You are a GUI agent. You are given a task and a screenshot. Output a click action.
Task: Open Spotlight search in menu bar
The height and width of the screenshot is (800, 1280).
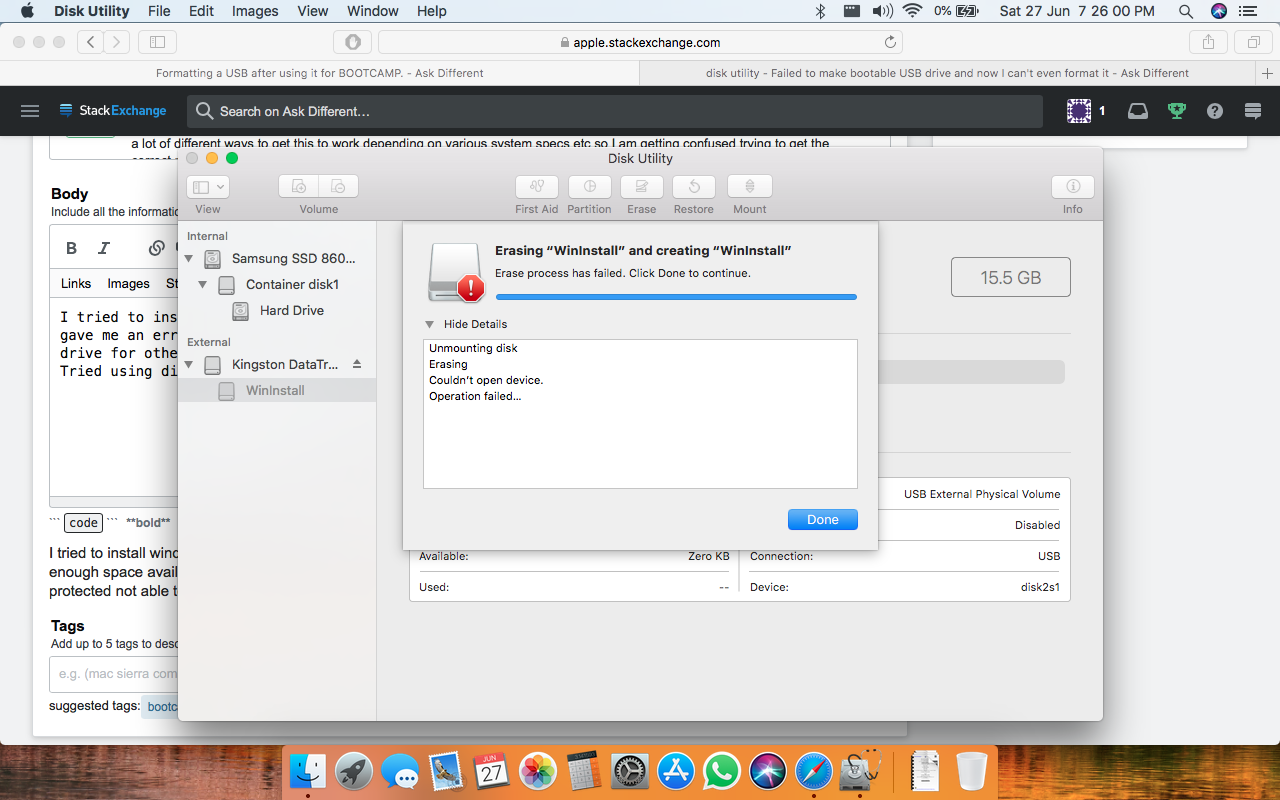coord(1186,11)
